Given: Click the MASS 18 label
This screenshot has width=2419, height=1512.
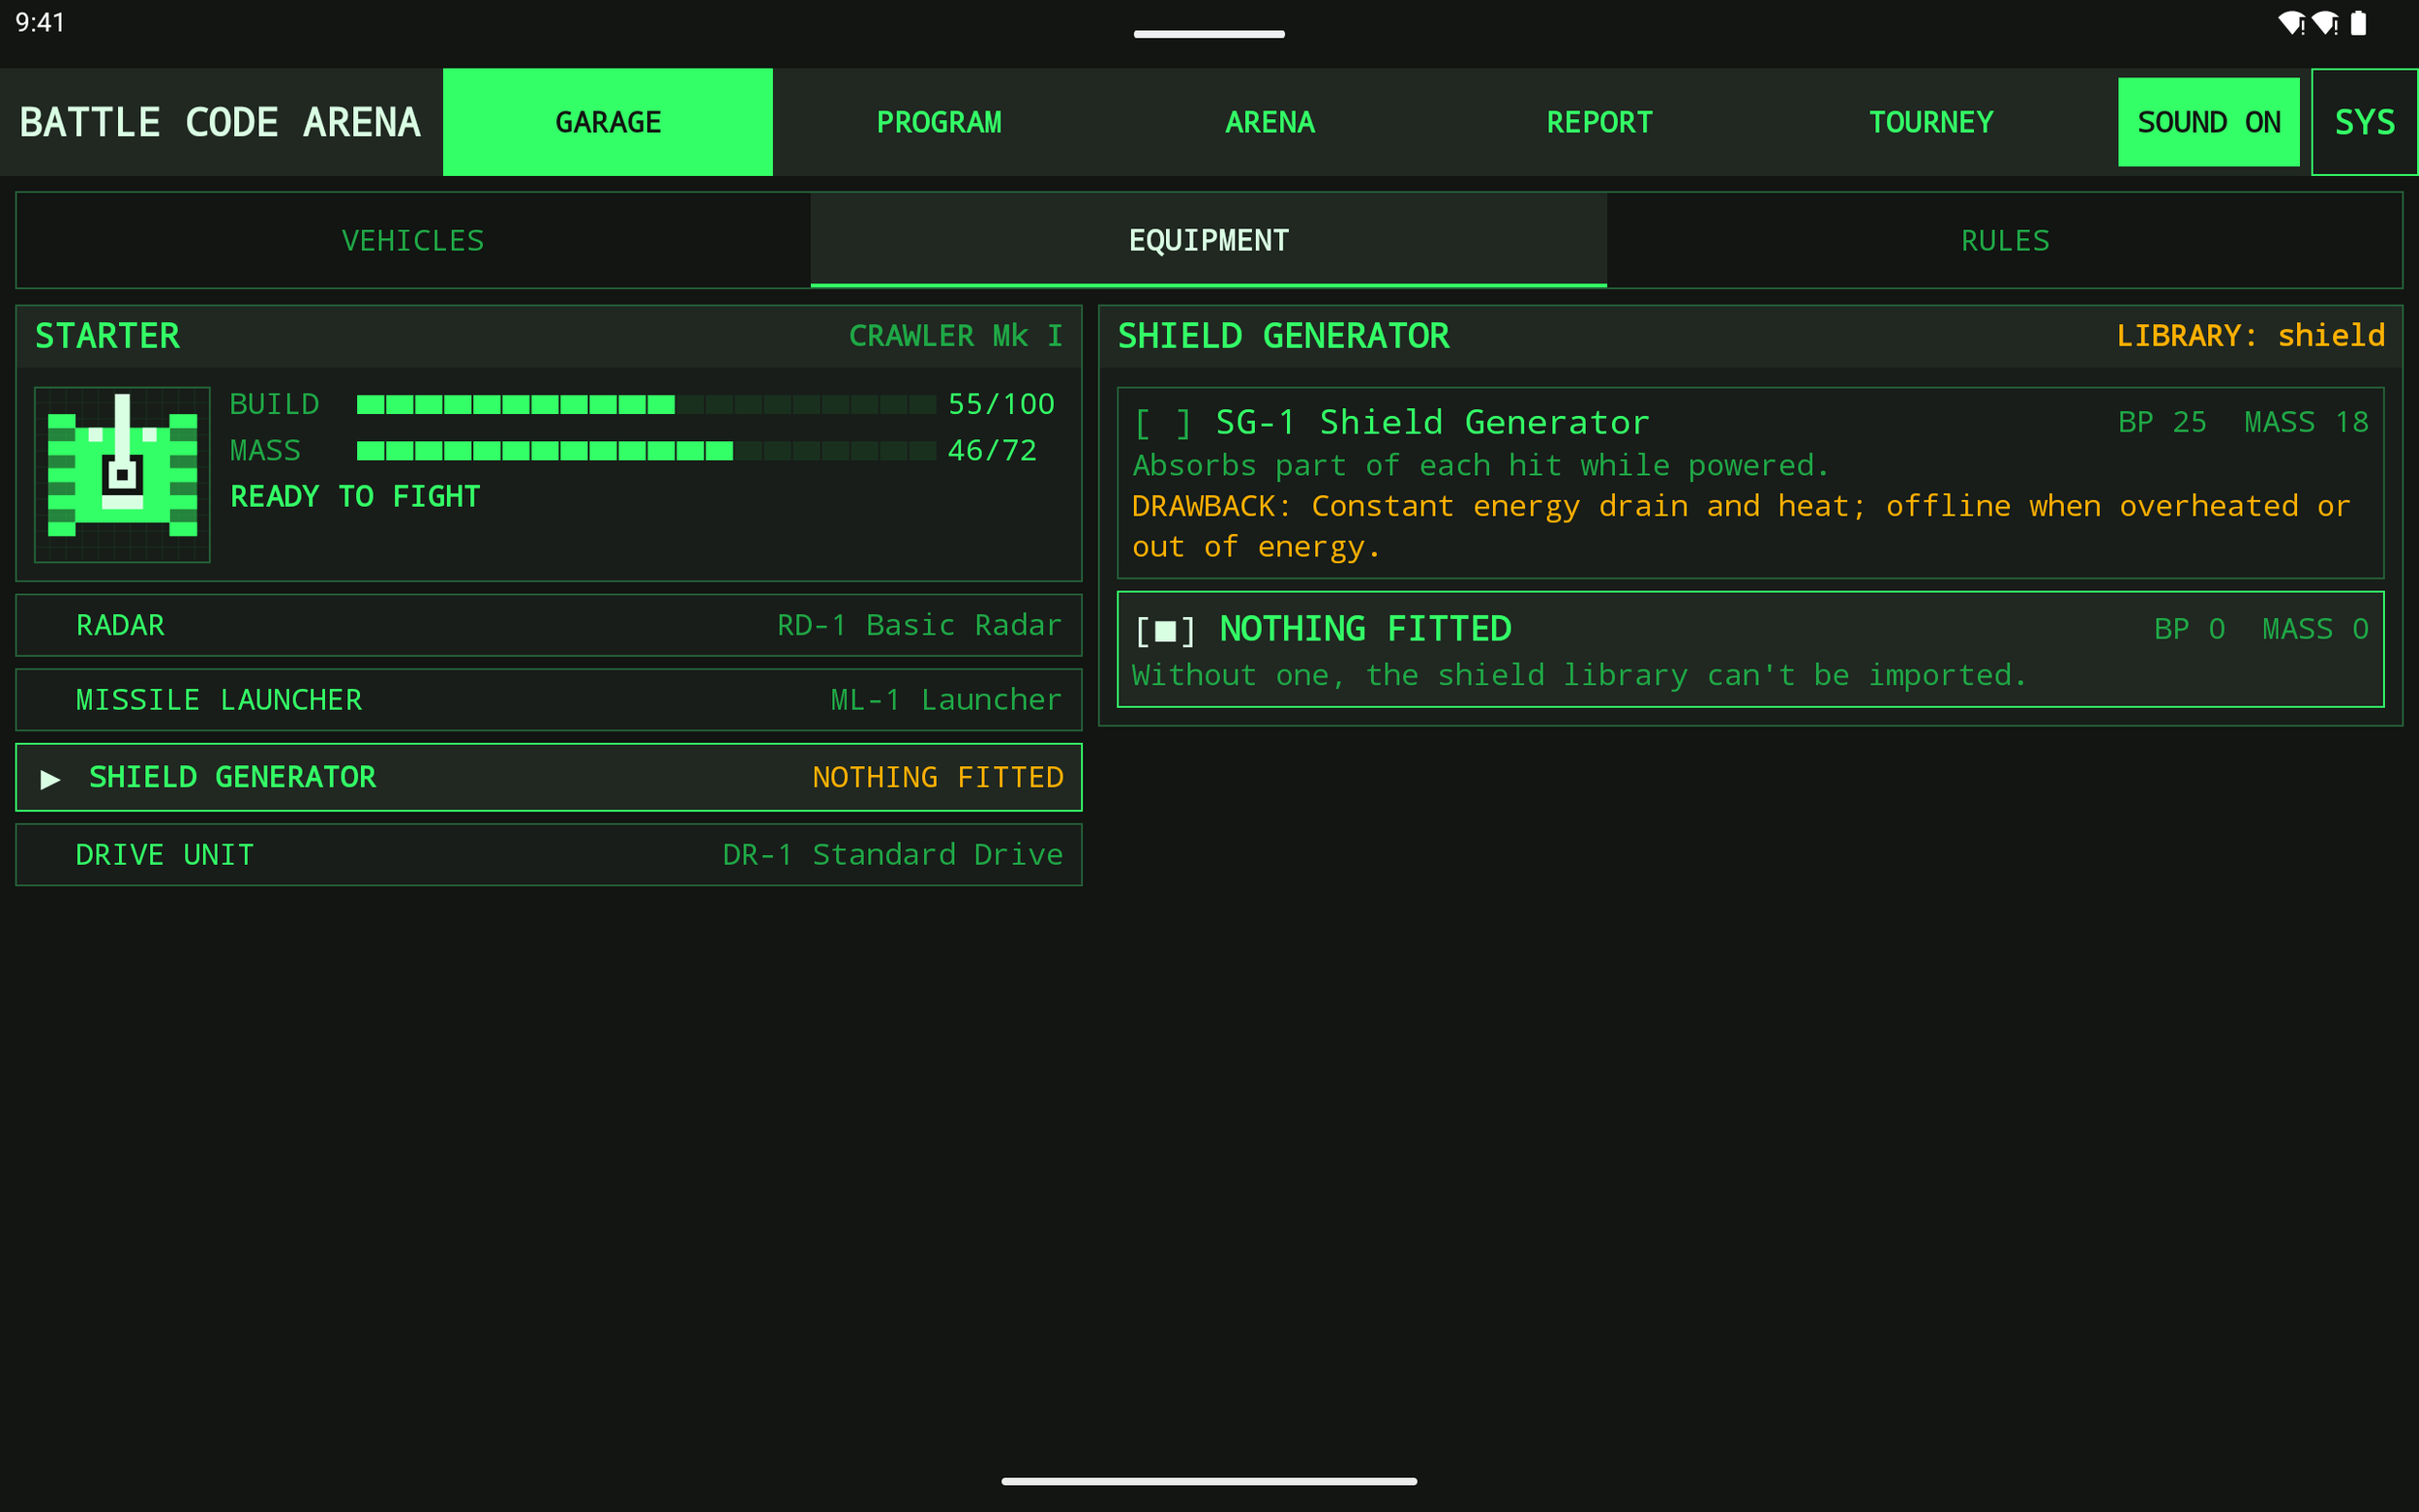Looking at the screenshot, I should tap(2306, 422).
